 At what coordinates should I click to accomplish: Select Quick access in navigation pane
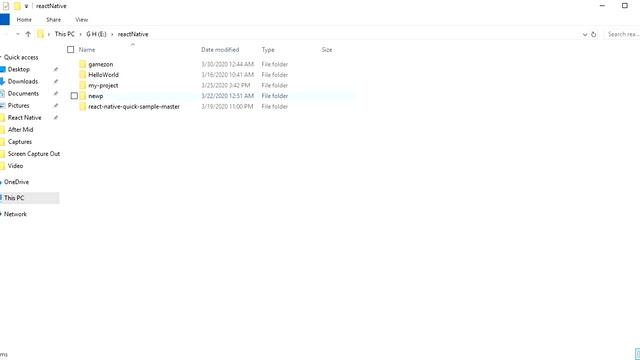point(21,57)
